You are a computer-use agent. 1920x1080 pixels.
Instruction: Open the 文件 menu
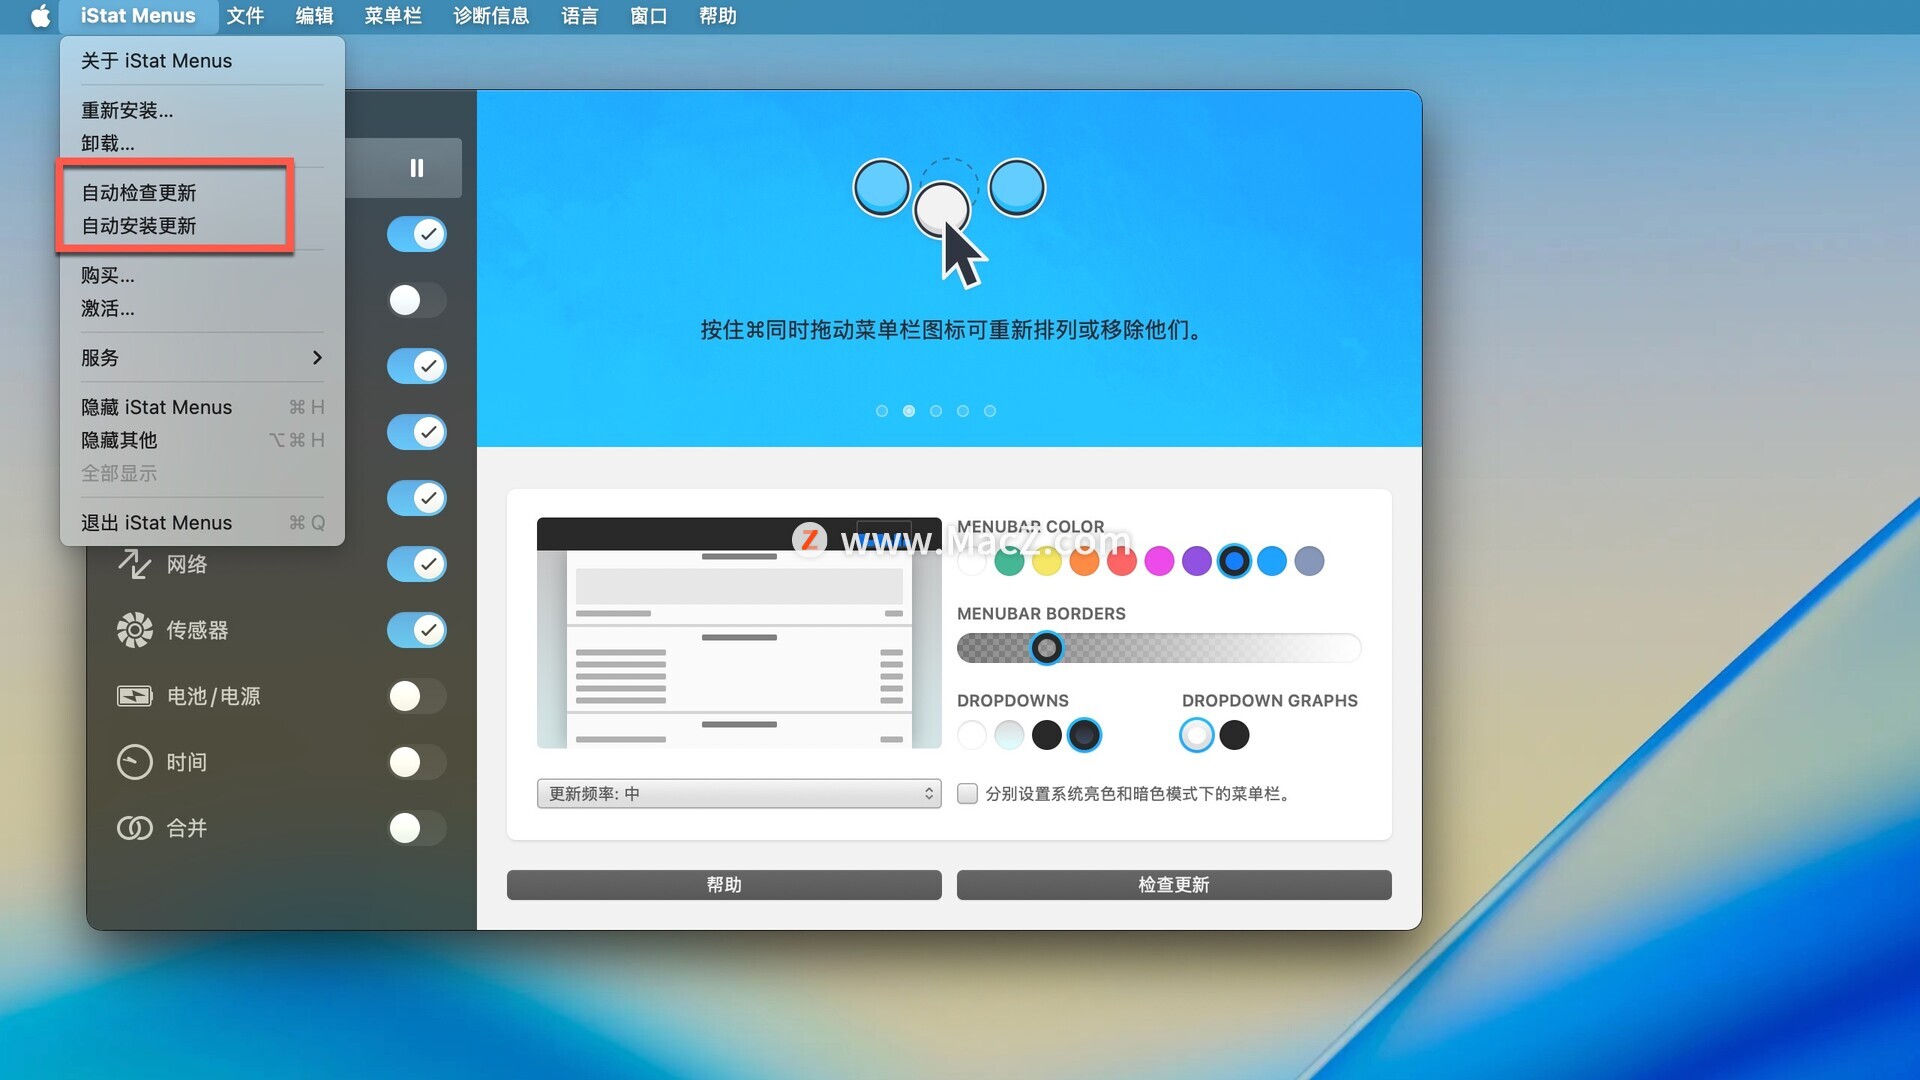(x=245, y=16)
